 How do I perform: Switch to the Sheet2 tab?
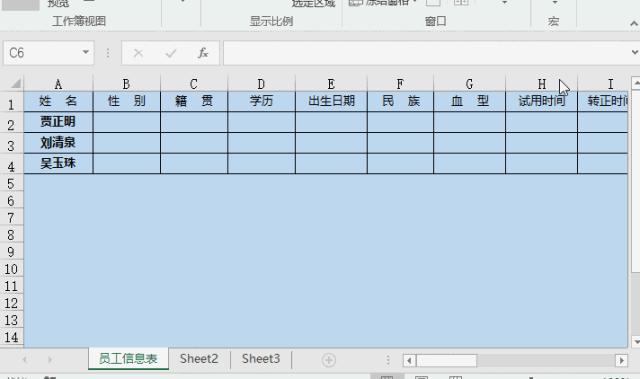coord(199,359)
